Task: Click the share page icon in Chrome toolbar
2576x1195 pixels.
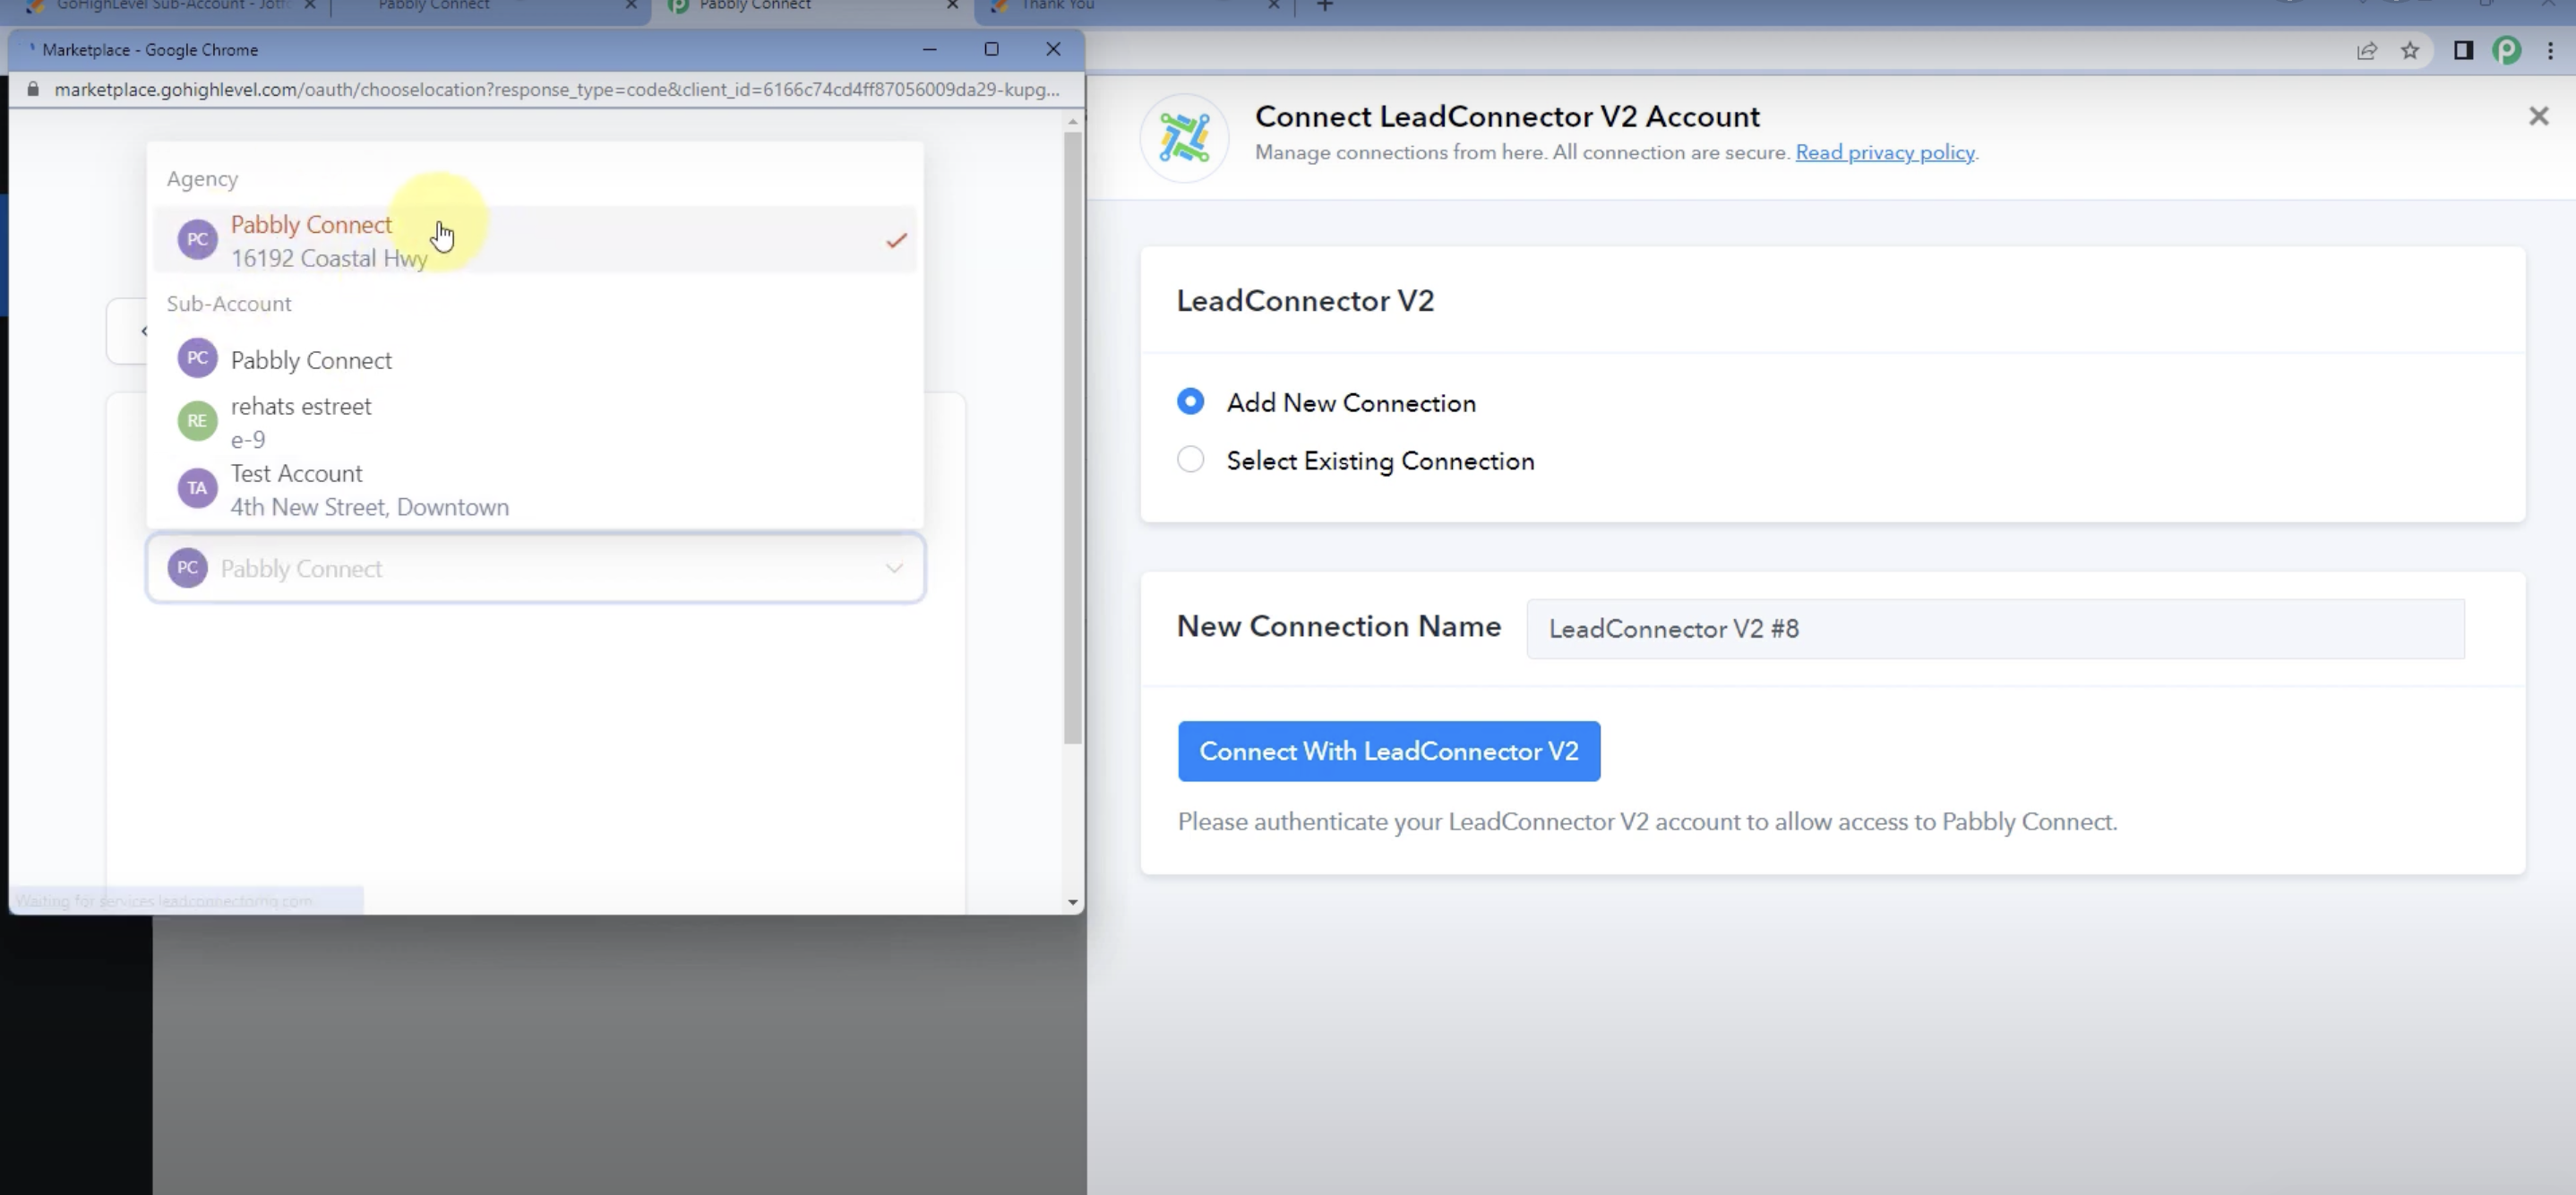Action: click(x=2366, y=51)
